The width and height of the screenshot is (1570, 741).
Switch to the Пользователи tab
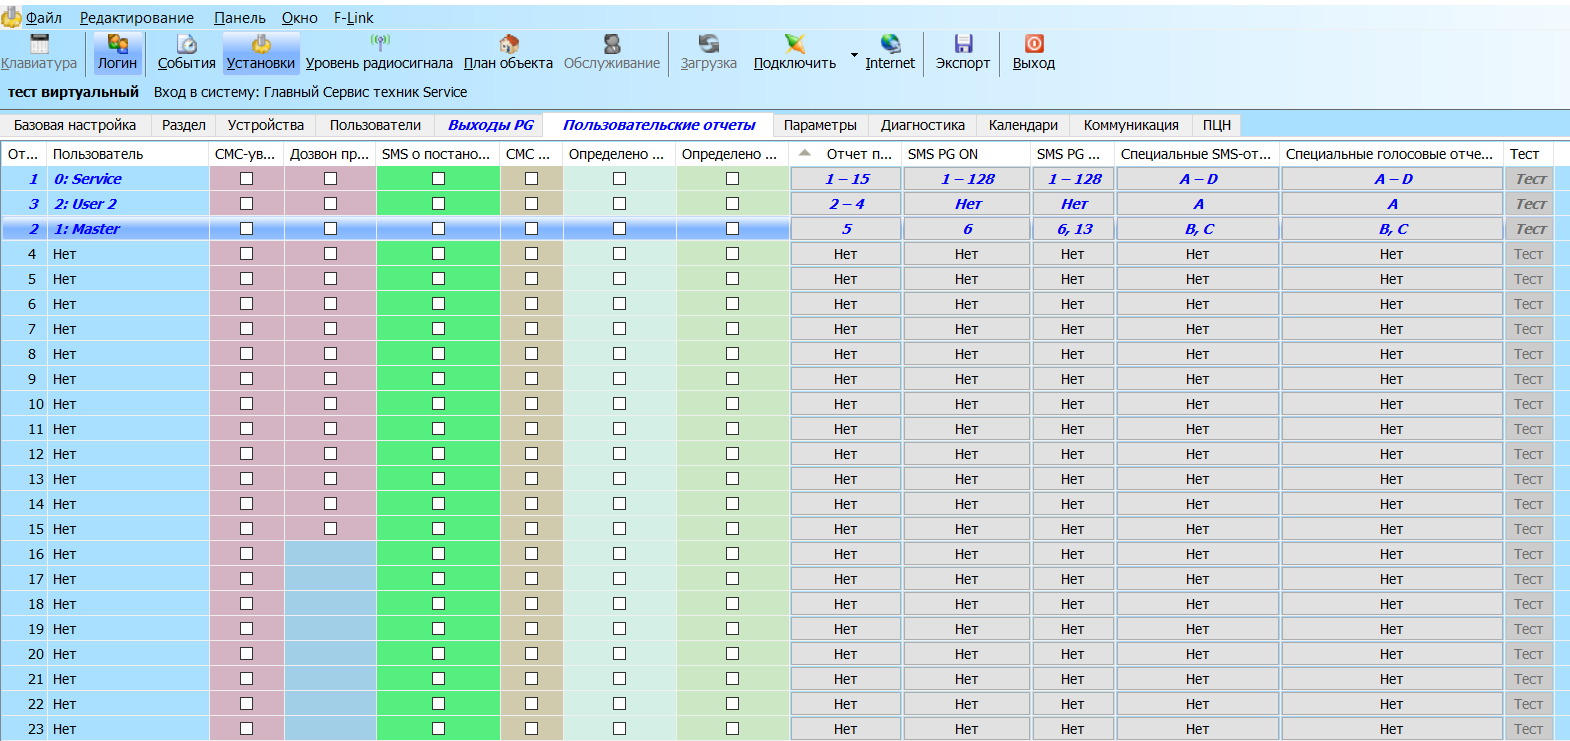pos(375,125)
